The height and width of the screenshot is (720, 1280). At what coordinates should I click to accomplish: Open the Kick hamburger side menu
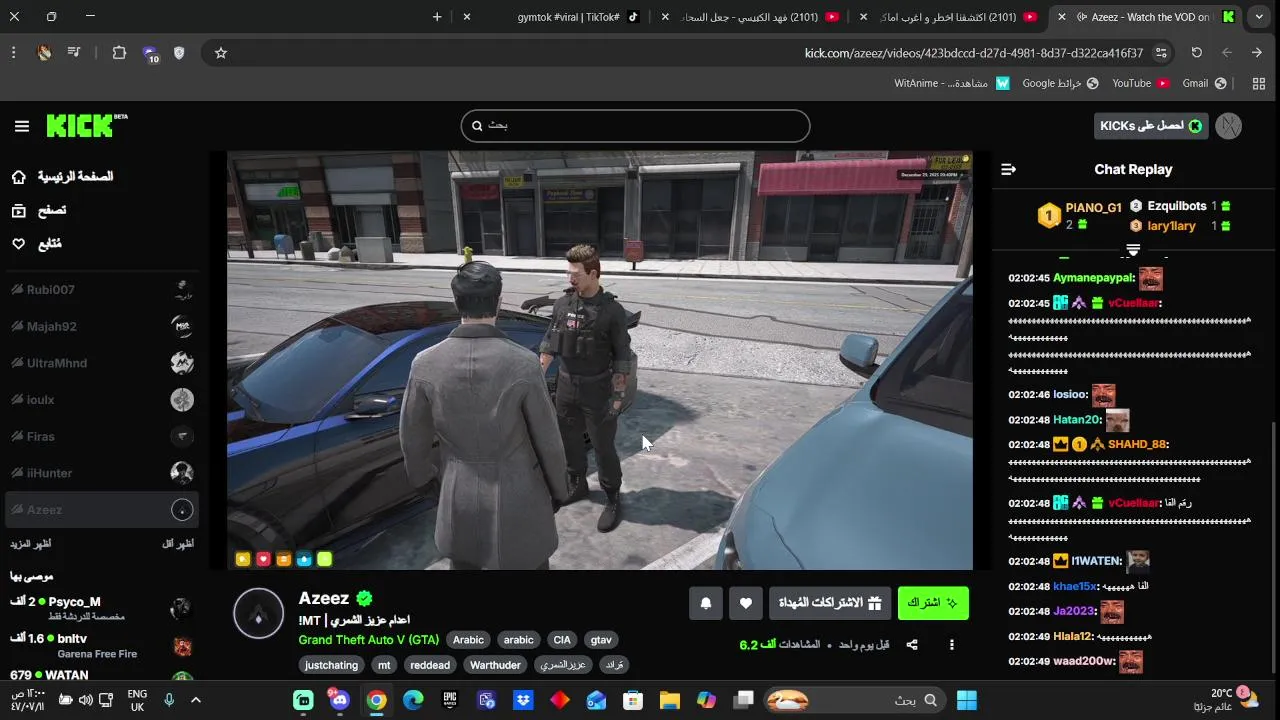click(22, 126)
